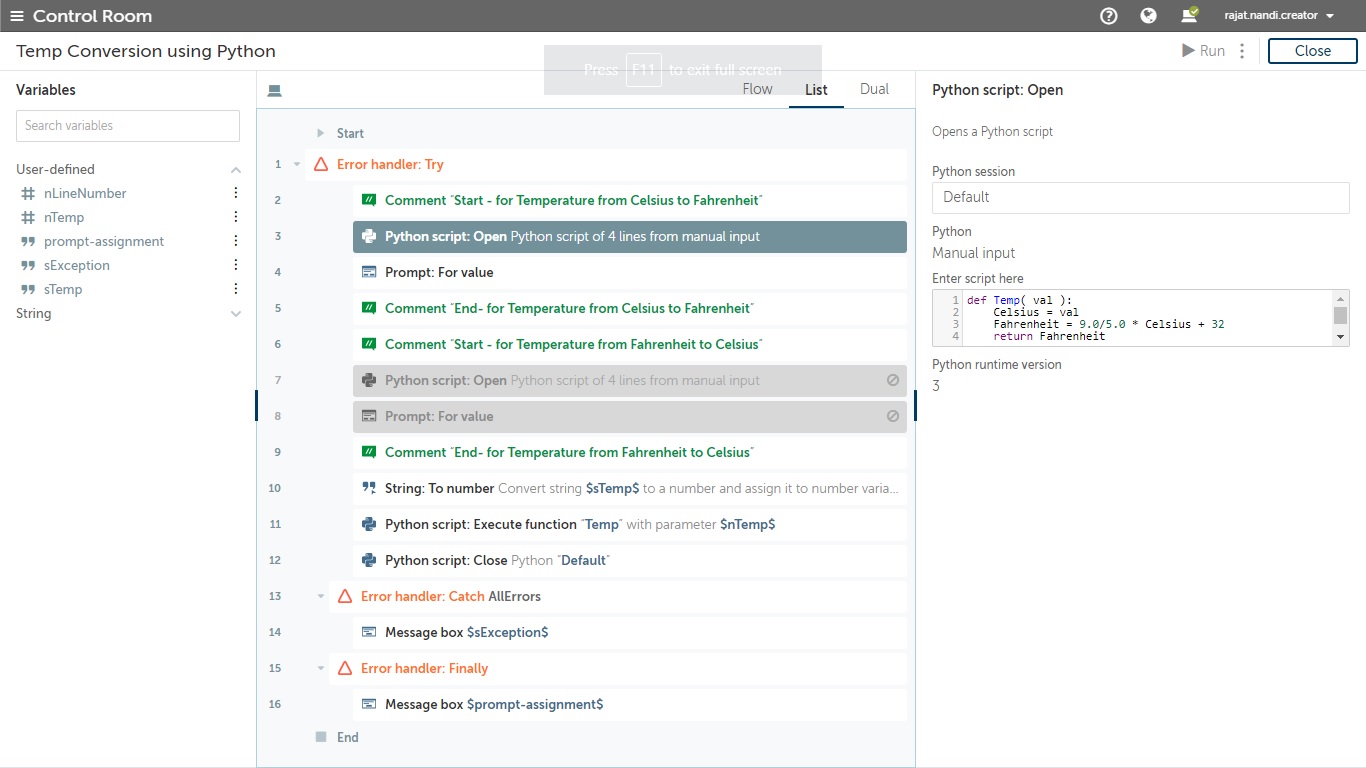Click the disabled marker on line 8 Prompt
Viewport: 1366px width, 768px height.
pyautogui.click(x=892, y=416)
